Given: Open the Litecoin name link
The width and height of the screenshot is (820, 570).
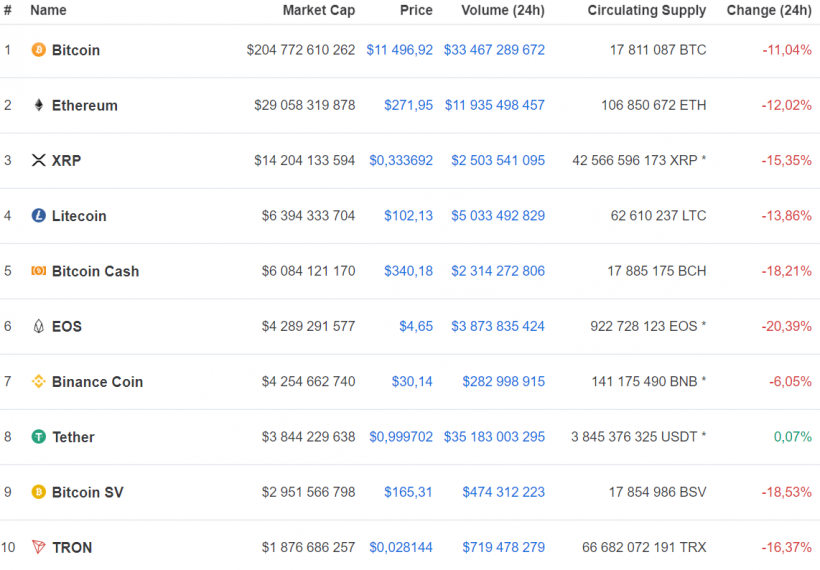Looking at the screenshot, I should click(x=79, y=216).
